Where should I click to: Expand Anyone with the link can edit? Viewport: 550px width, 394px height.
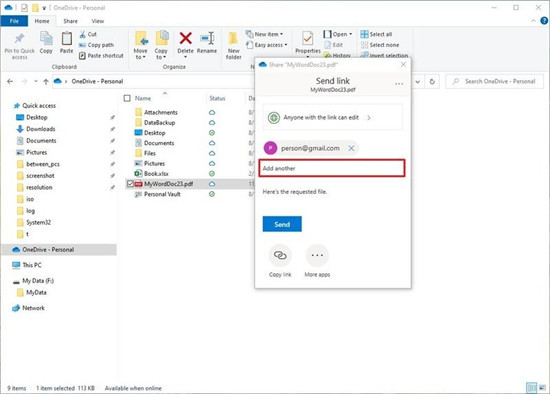[333, 118]
